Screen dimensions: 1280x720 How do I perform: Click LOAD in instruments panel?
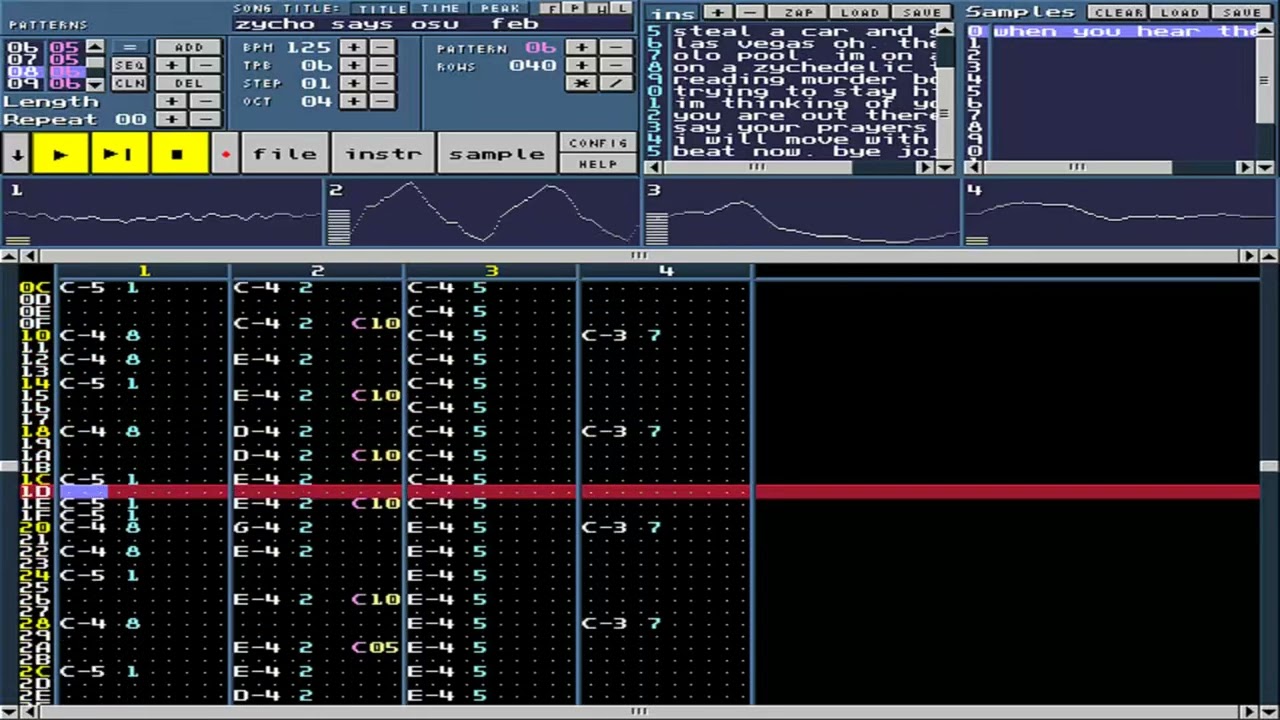pos(859,12)
